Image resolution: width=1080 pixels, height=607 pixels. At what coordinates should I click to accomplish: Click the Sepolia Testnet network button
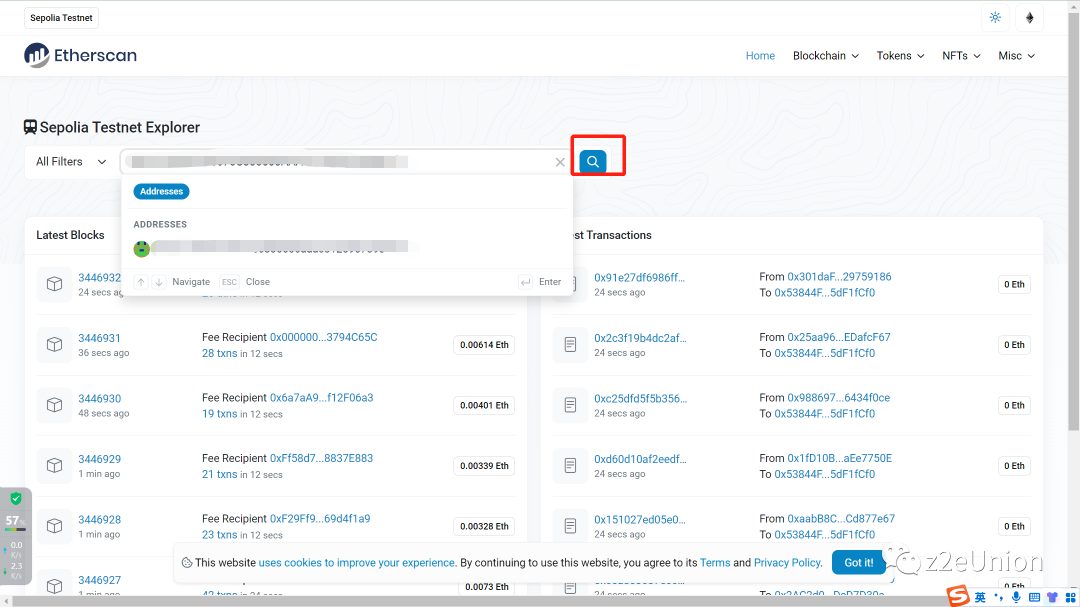pyautogui.click(x=61, y=18)
